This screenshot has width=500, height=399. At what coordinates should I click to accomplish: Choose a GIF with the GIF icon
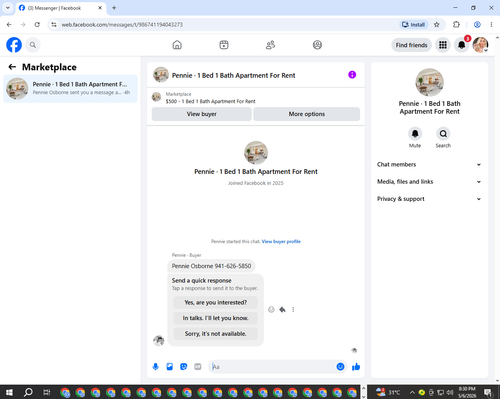[x=198, y=367]
